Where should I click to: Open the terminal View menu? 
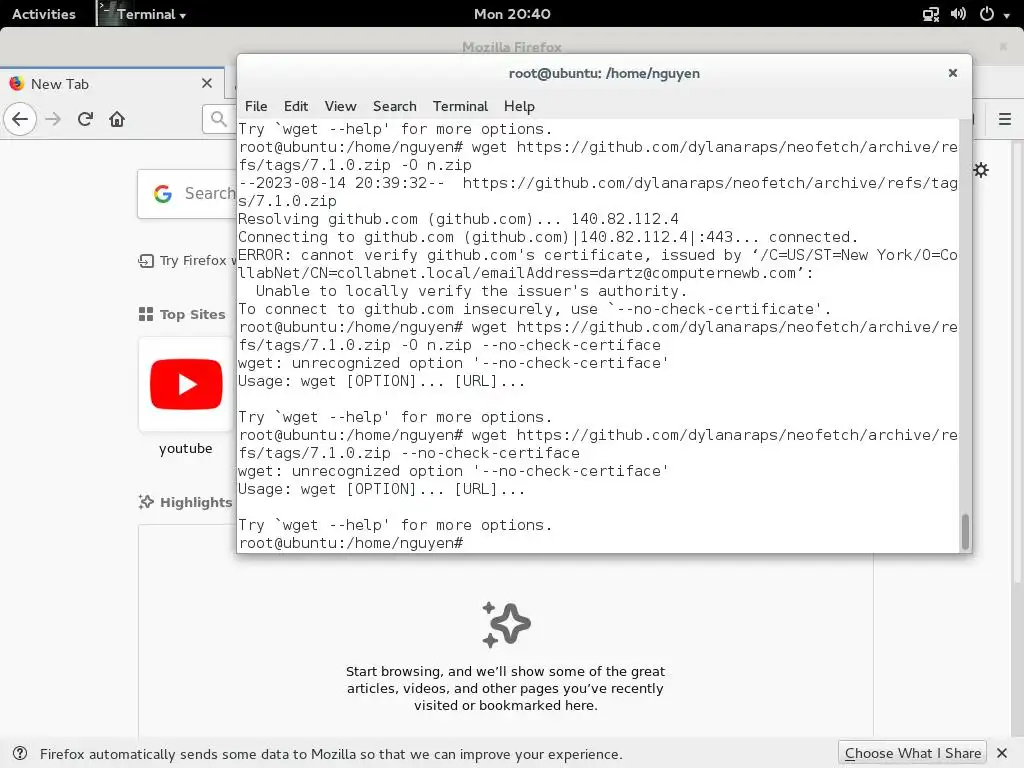(340, 106)
